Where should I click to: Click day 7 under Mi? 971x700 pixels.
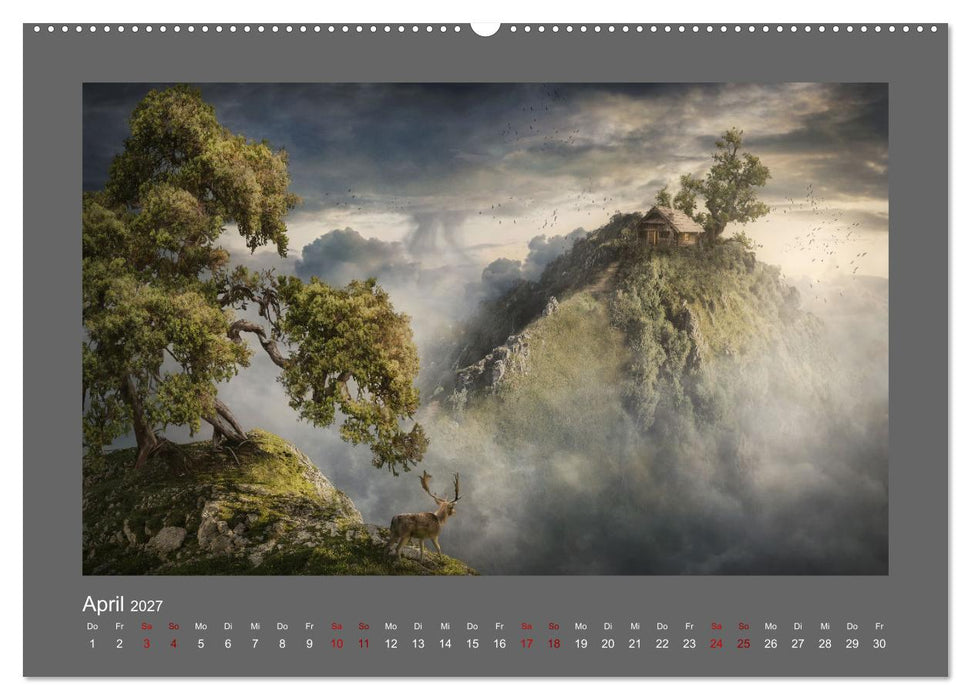pyautogui.click(x=255, y=644)
